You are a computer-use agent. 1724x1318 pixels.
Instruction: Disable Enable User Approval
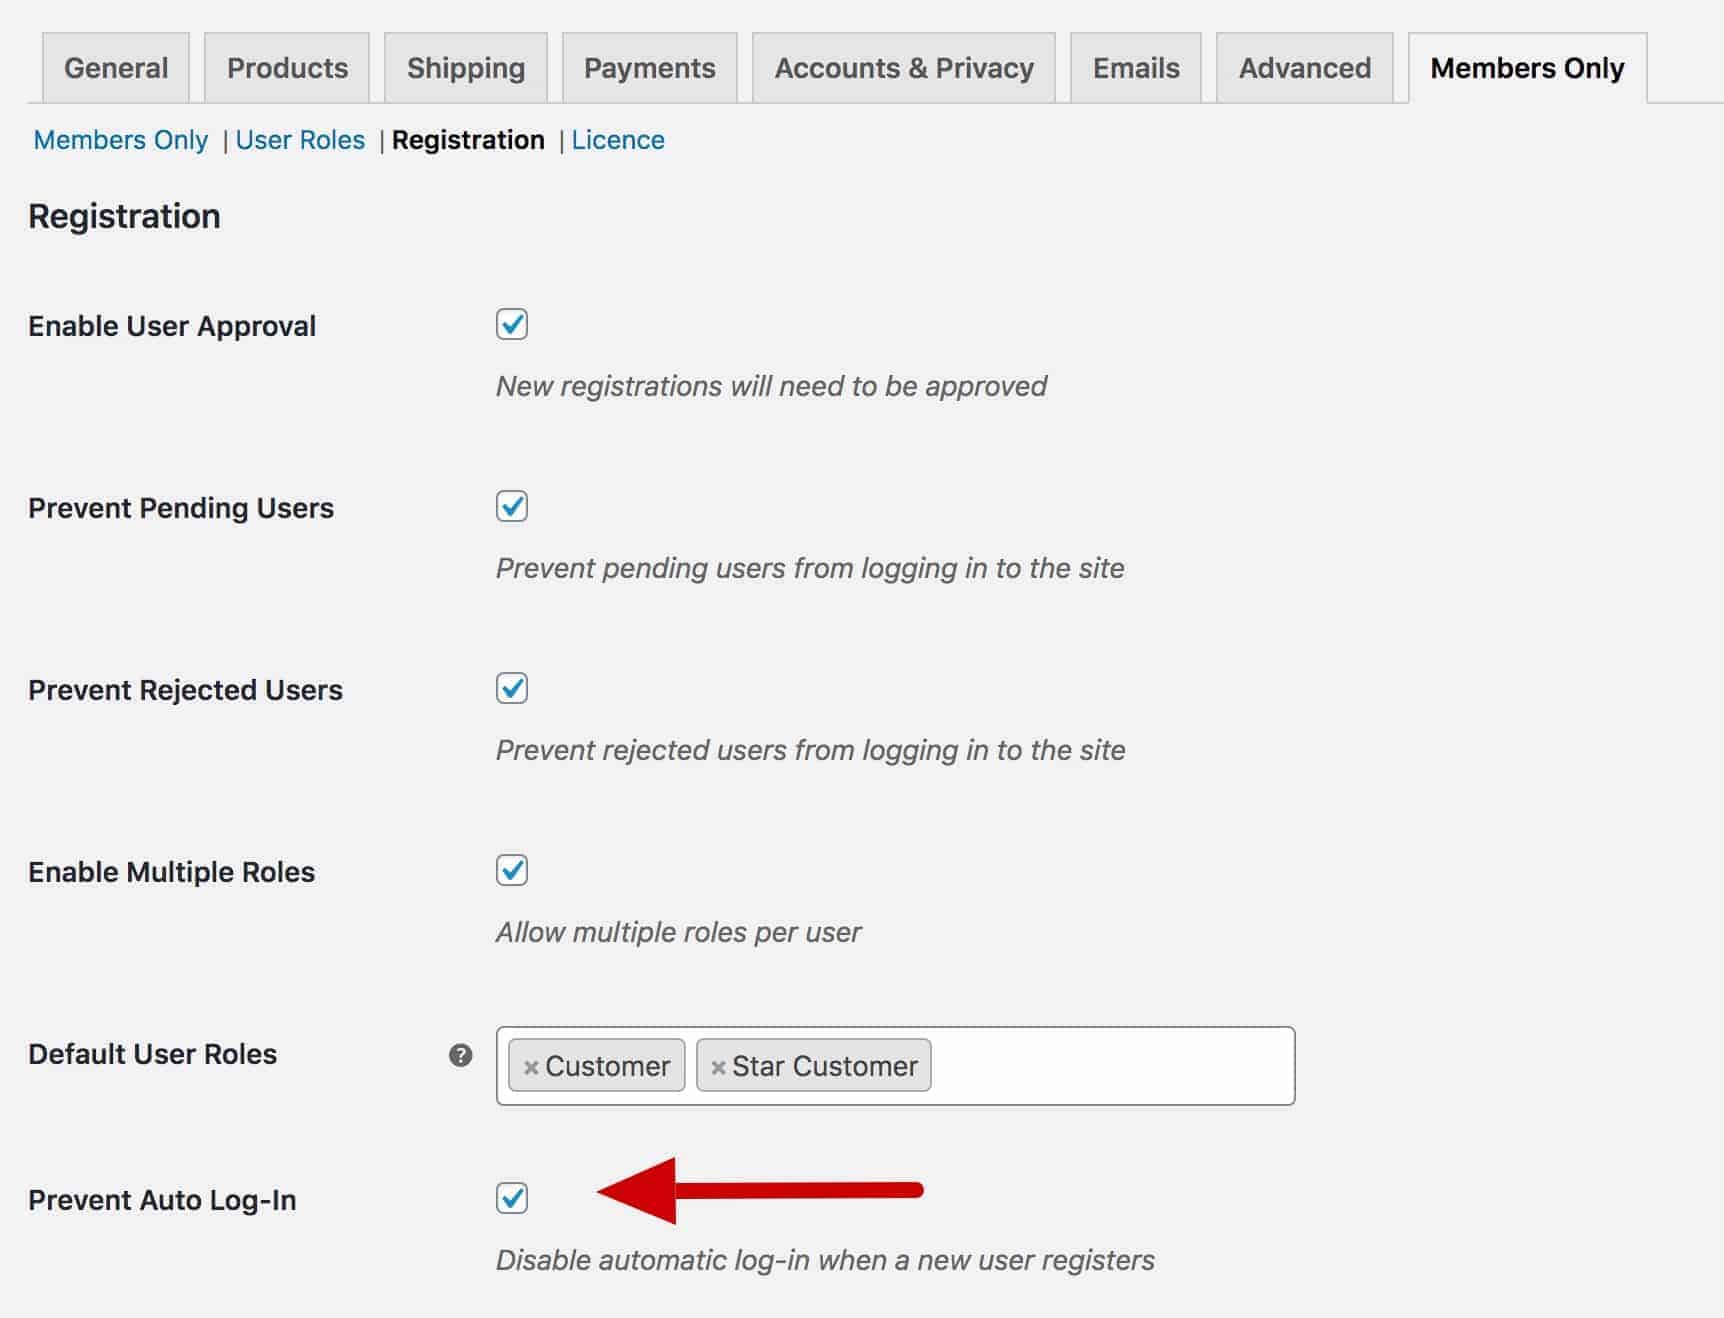(x=511, y=324)
